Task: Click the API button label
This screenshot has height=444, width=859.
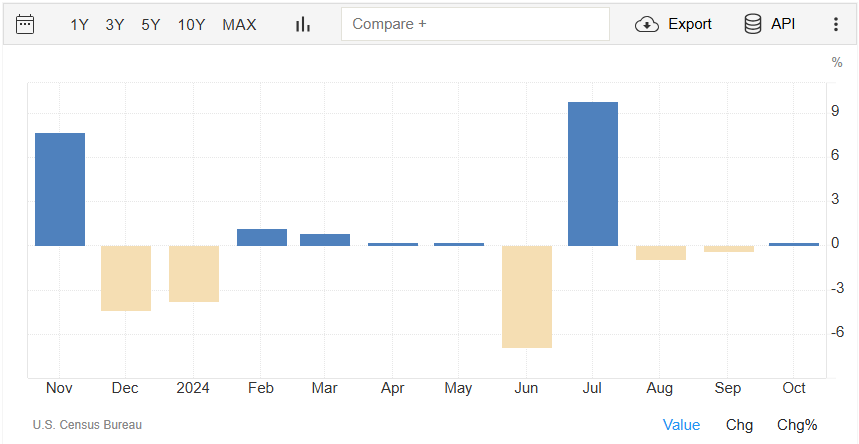Action: [783, 24]
